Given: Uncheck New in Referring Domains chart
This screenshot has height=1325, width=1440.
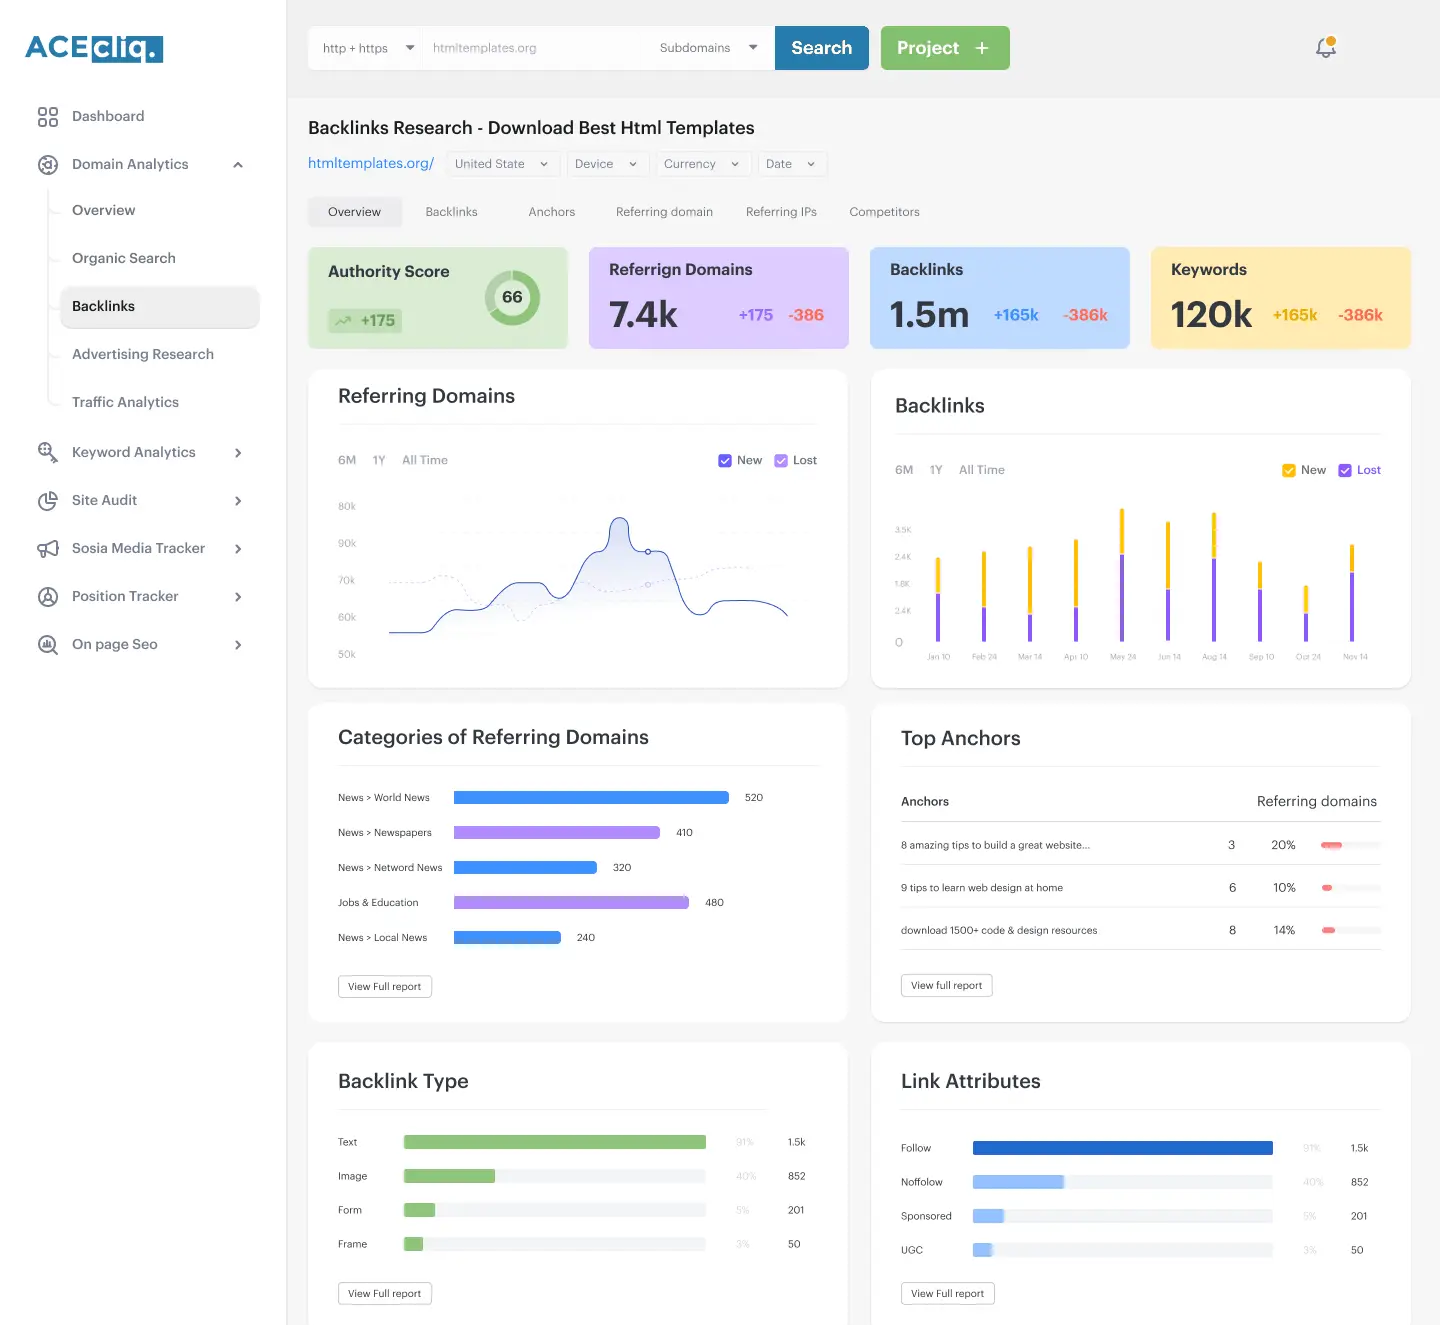Looking at the screenshot, I should pos(725,461).
